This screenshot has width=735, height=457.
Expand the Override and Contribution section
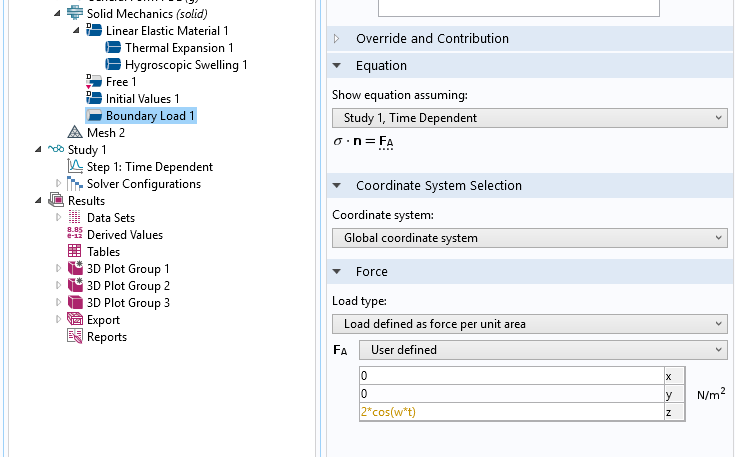(337, 39)
